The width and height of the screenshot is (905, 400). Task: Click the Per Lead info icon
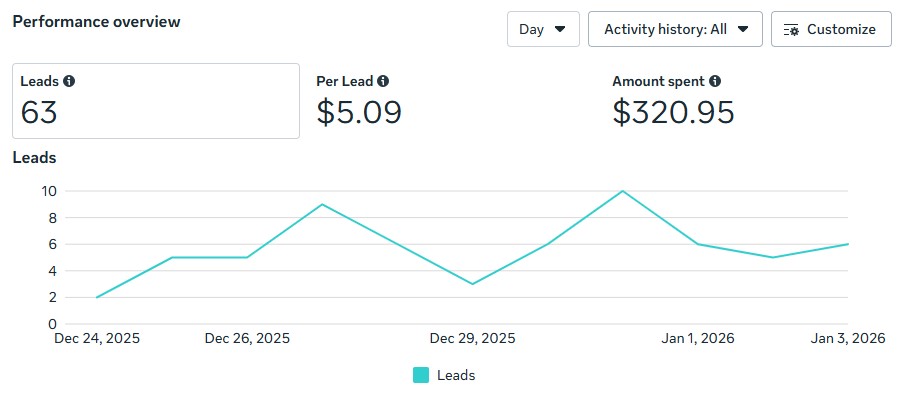(x=383, y=82)
